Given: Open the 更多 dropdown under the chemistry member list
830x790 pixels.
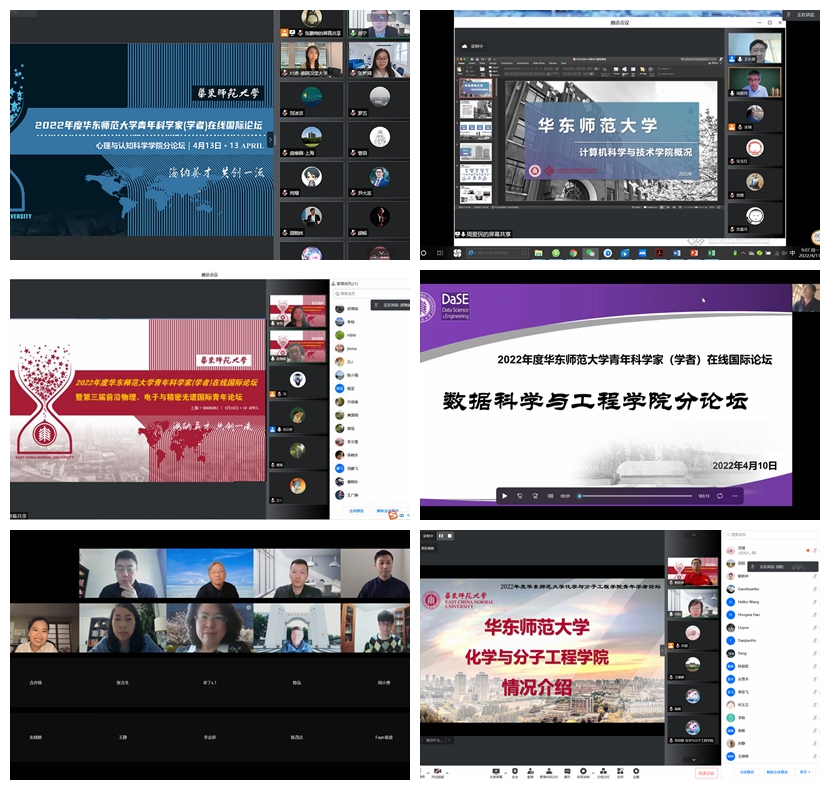Looking at the screenshot, I should point(805,772).
